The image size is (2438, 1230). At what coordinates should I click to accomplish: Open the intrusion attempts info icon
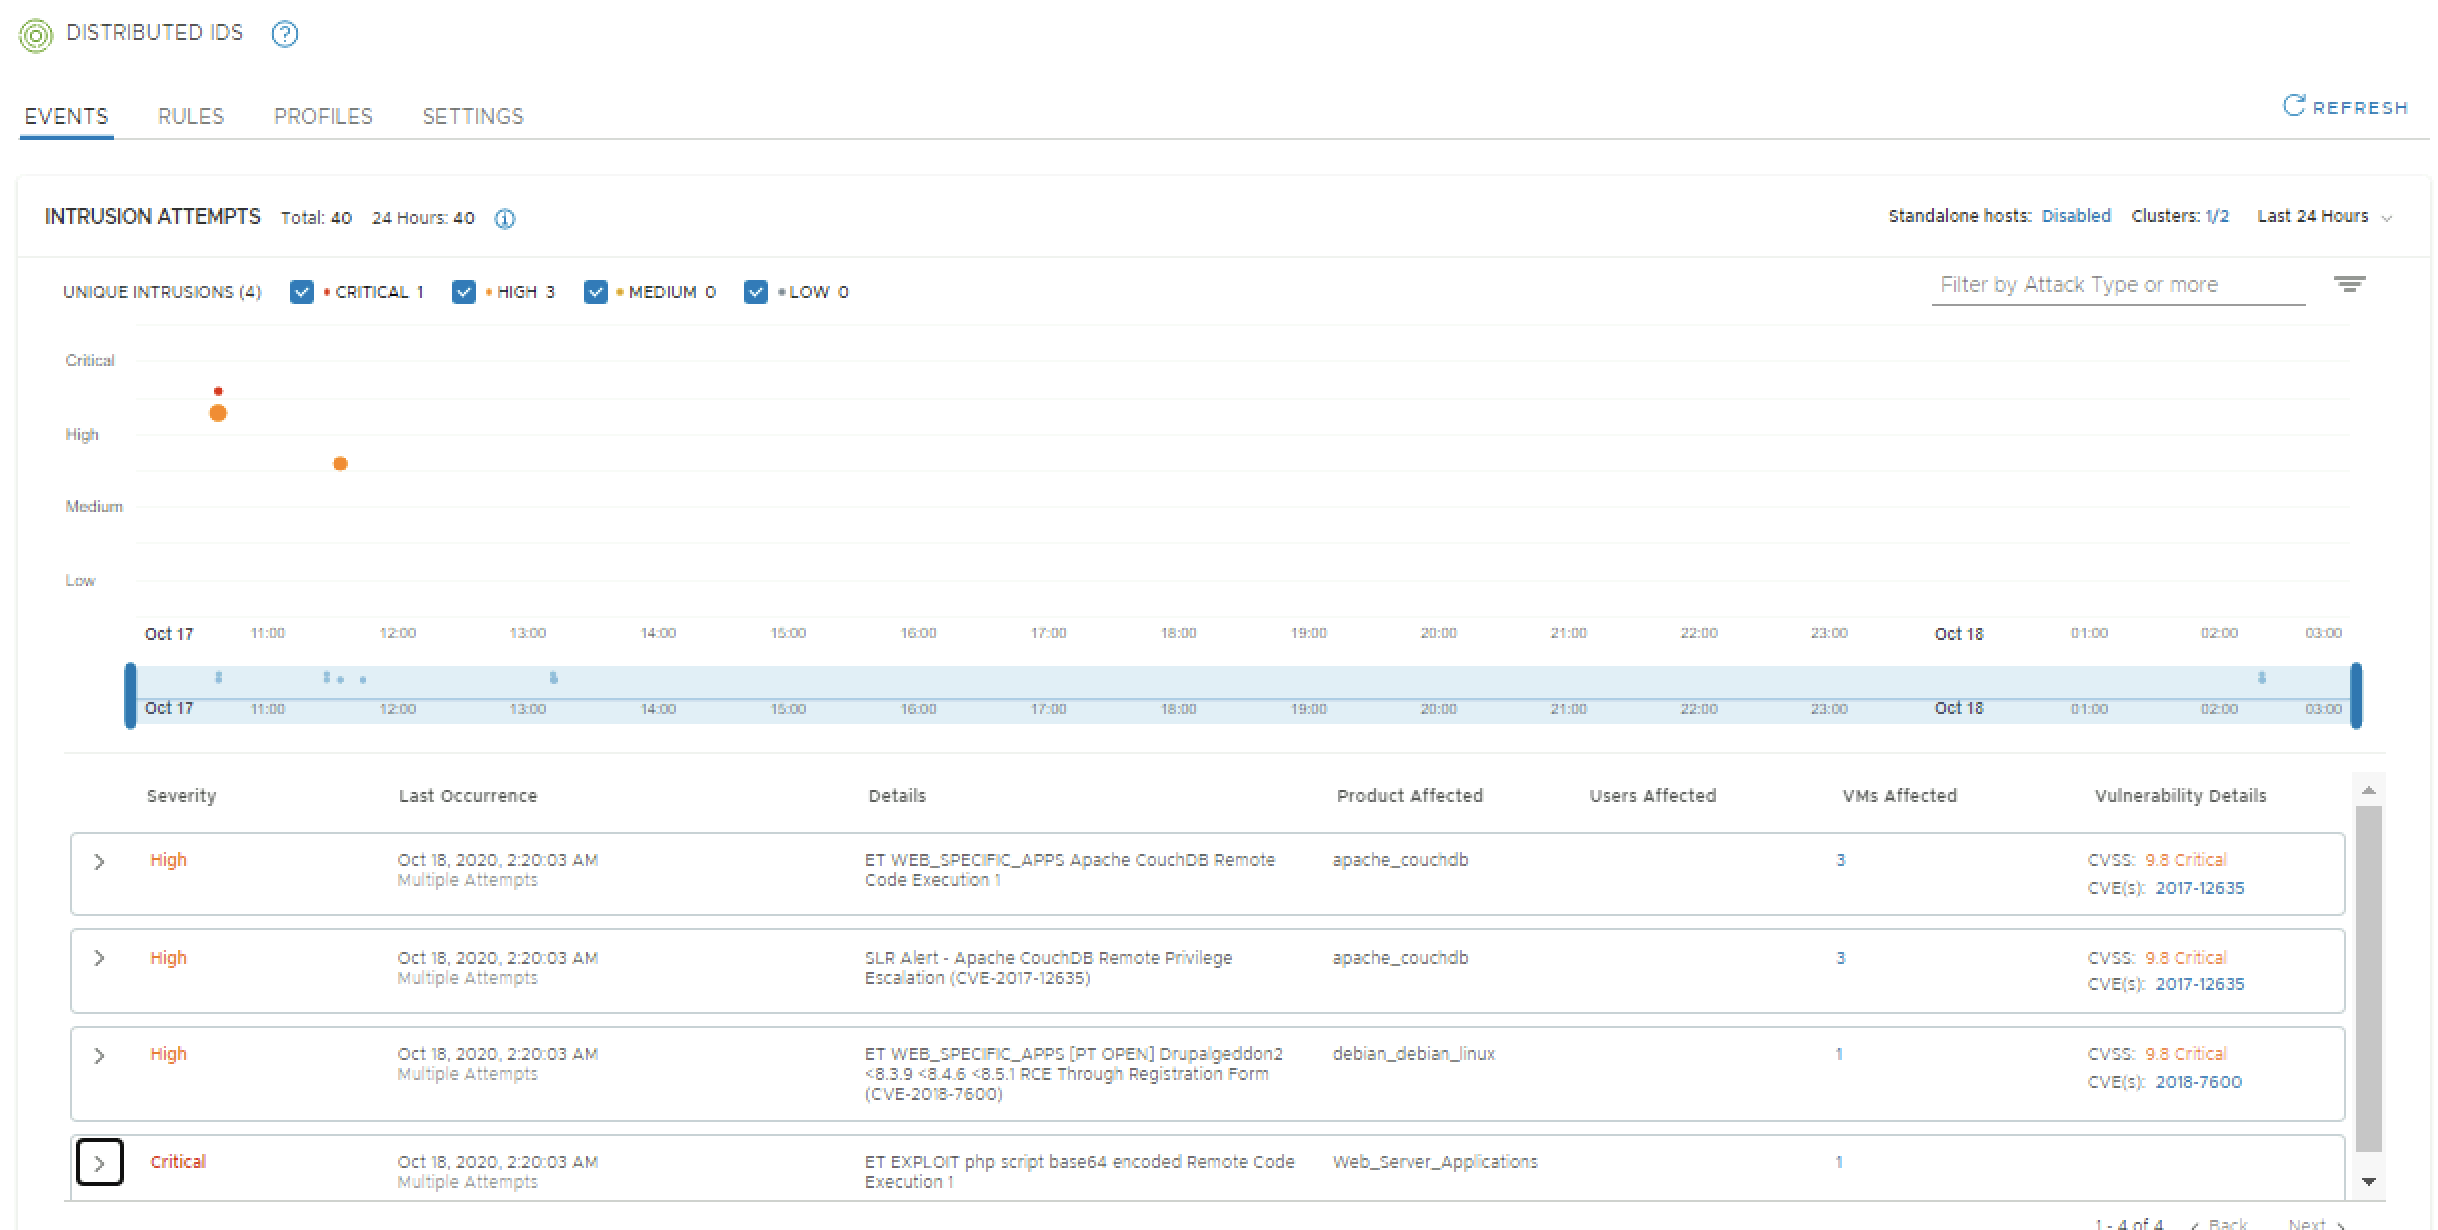click(x=505, y=219)
